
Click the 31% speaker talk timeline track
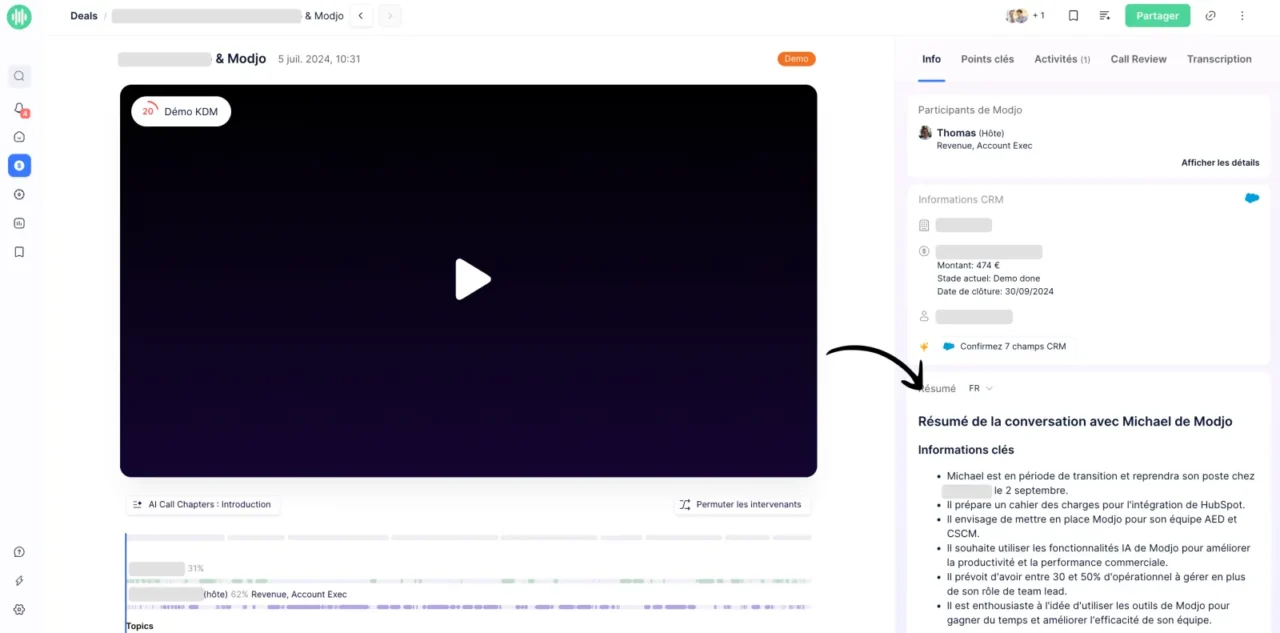pos(469,580)
